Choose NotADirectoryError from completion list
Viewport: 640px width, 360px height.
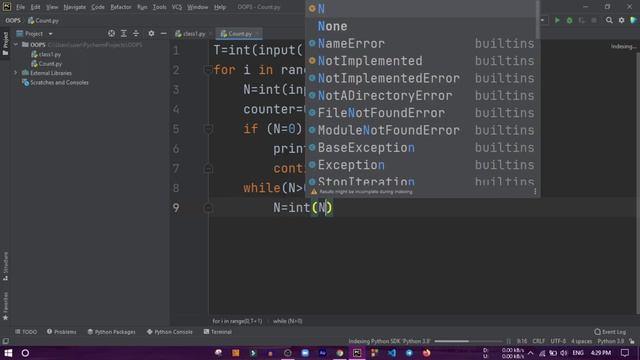pos(422,96)
